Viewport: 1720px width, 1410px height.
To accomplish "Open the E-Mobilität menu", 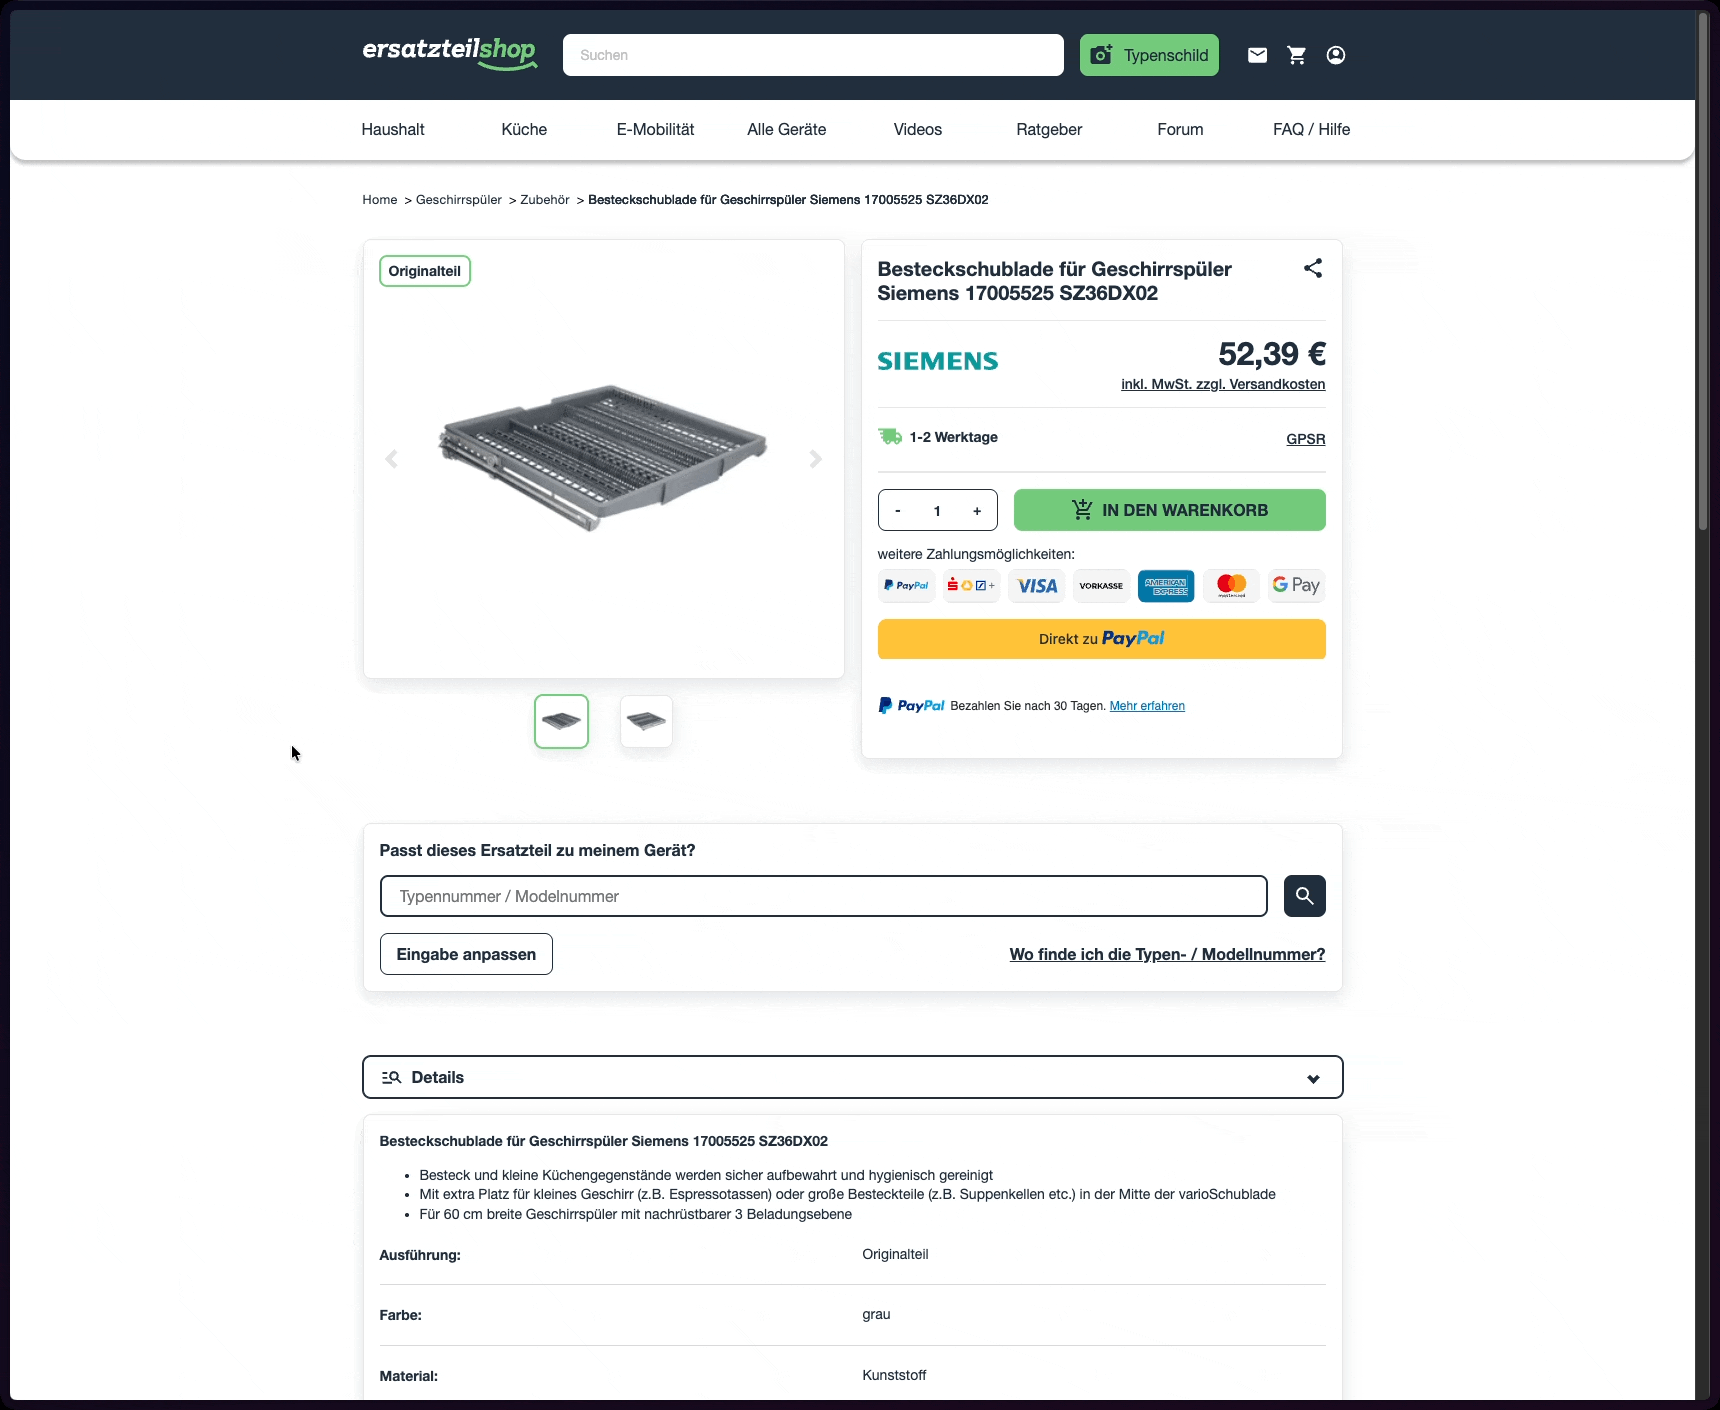I will [x=655, y=130].
